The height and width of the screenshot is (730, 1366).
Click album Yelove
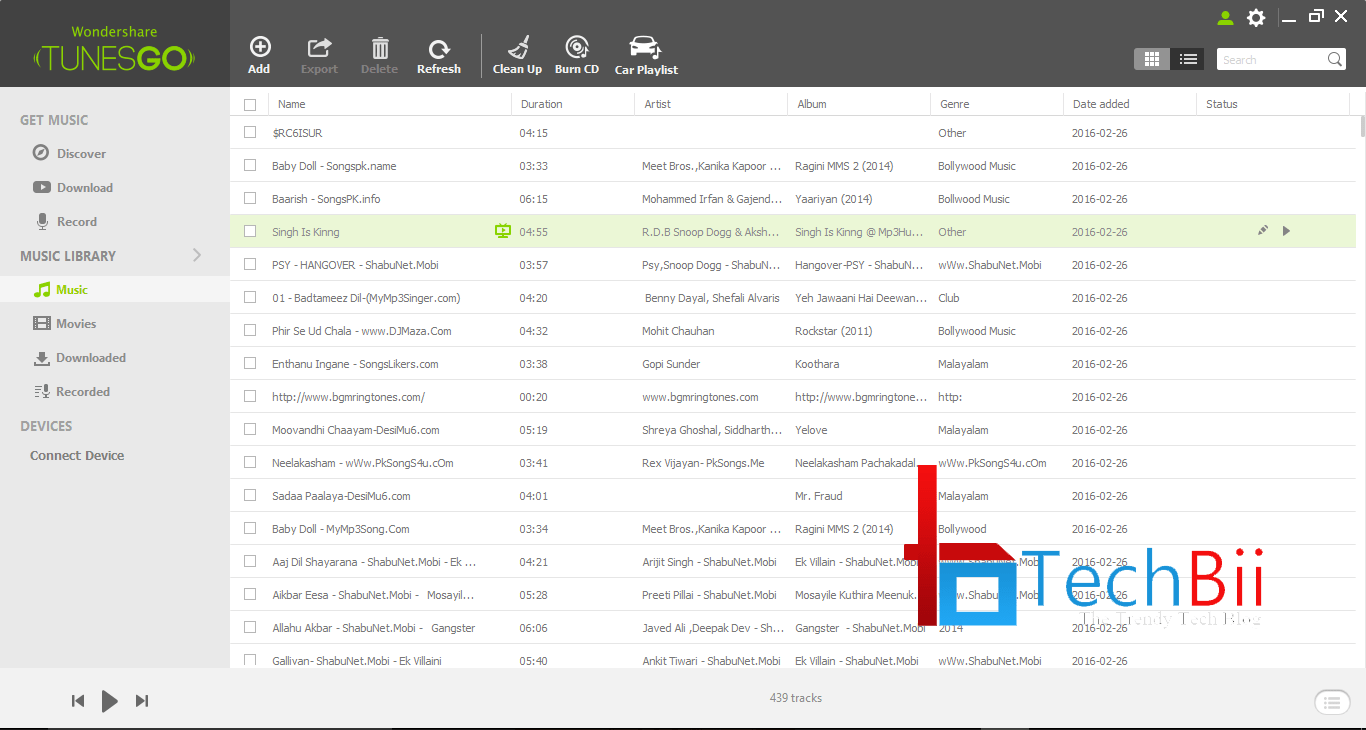pos(811,429)
